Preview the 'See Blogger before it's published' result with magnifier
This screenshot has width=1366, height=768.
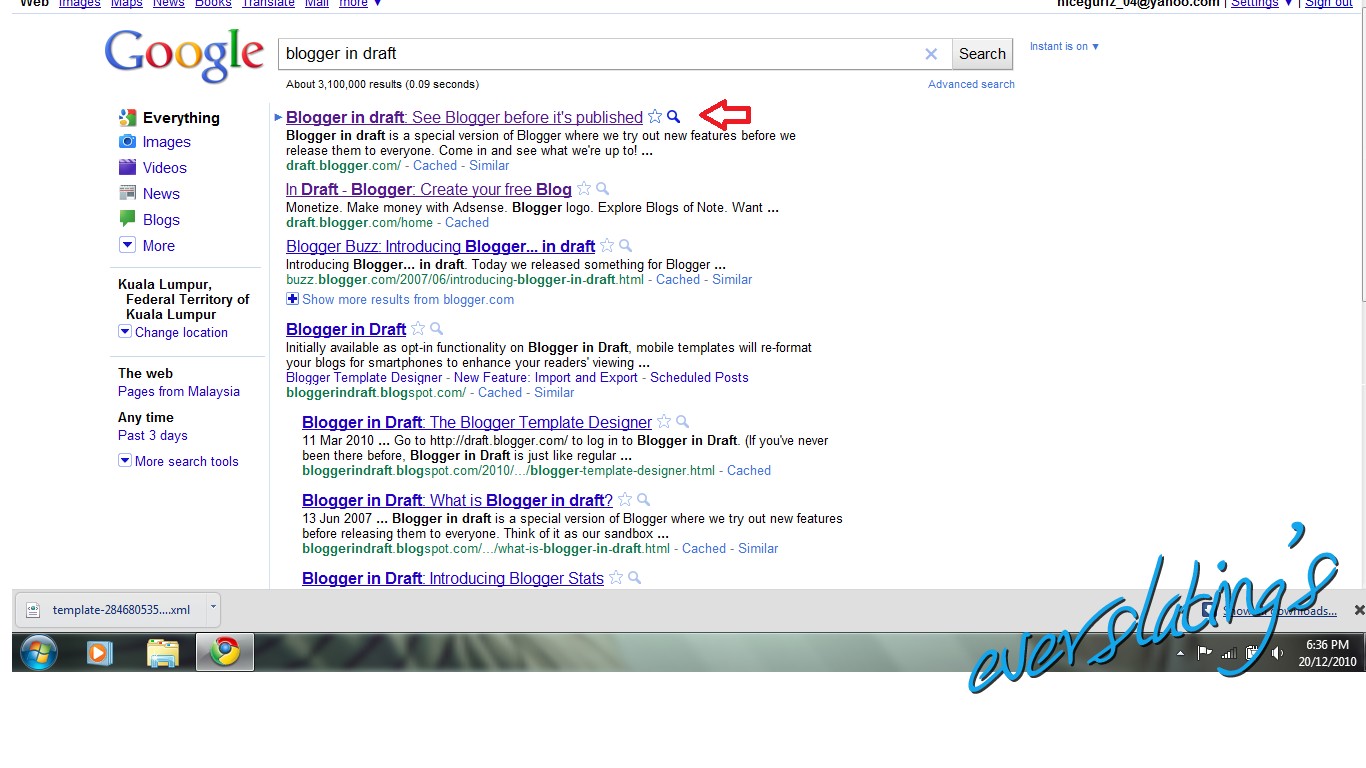click(674, 117)
